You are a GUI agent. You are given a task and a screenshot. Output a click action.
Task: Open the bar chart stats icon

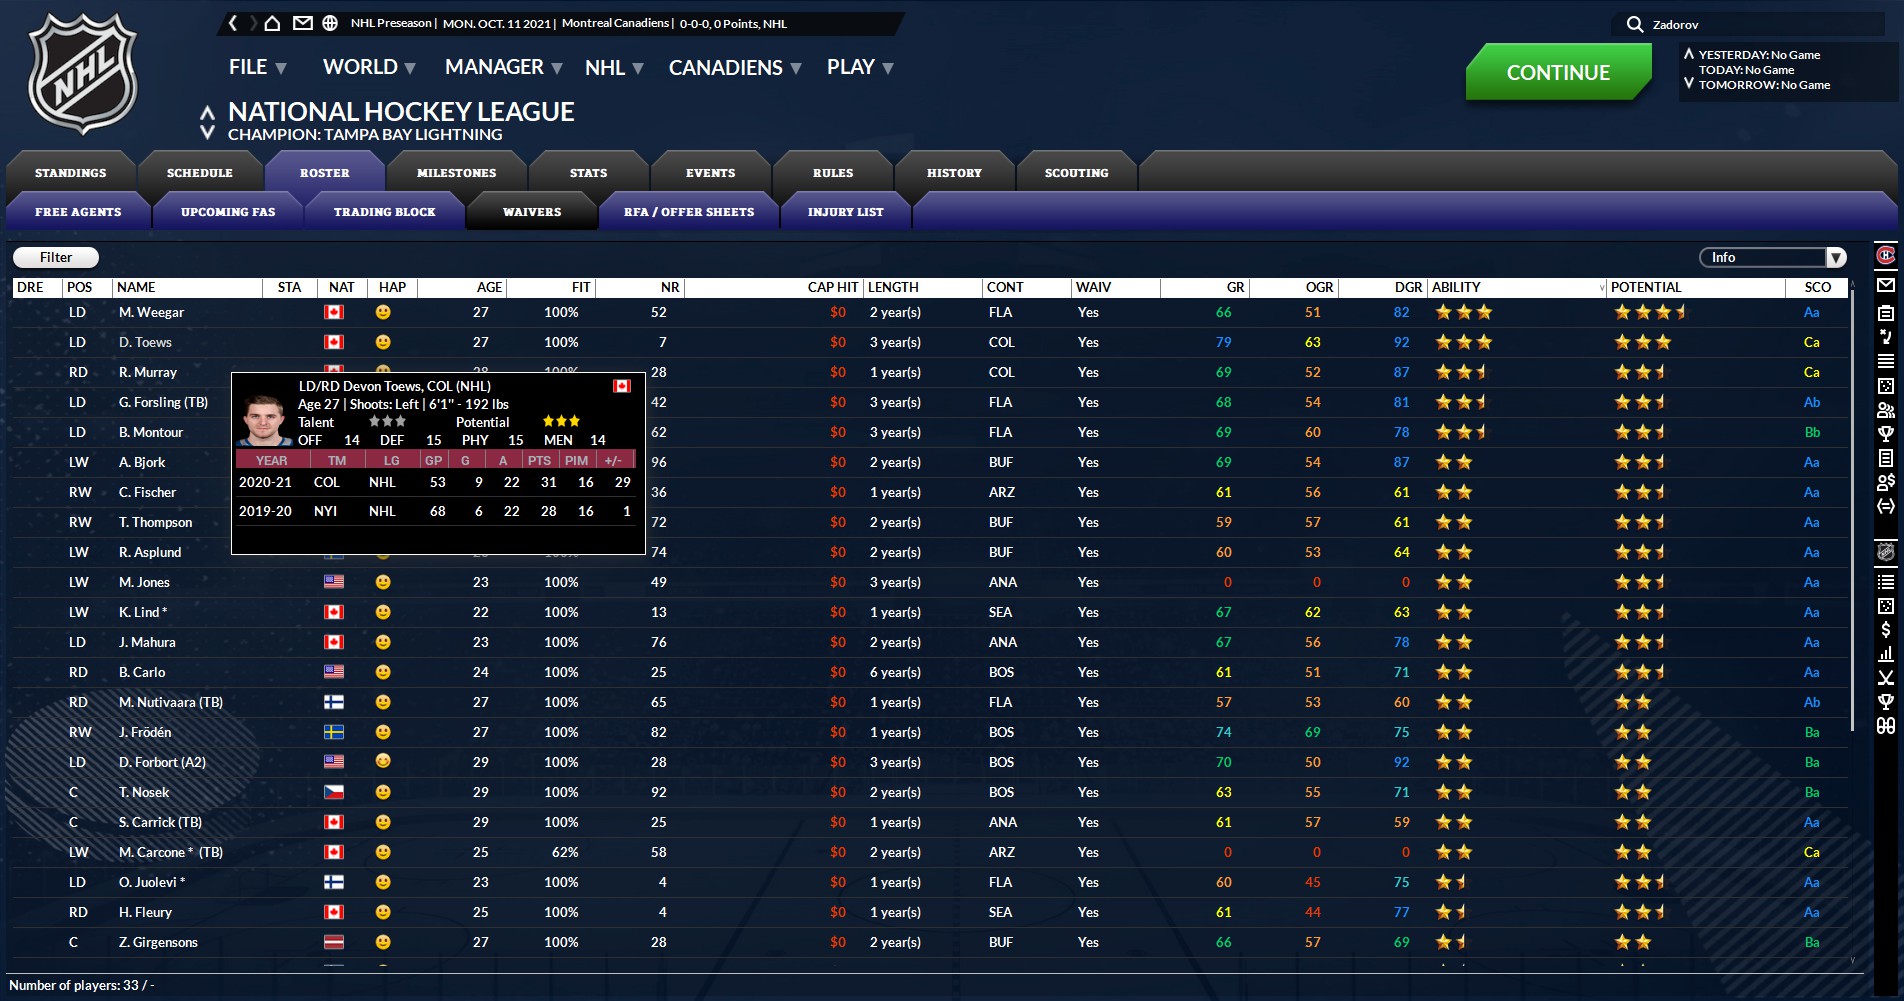(1886, 653)
